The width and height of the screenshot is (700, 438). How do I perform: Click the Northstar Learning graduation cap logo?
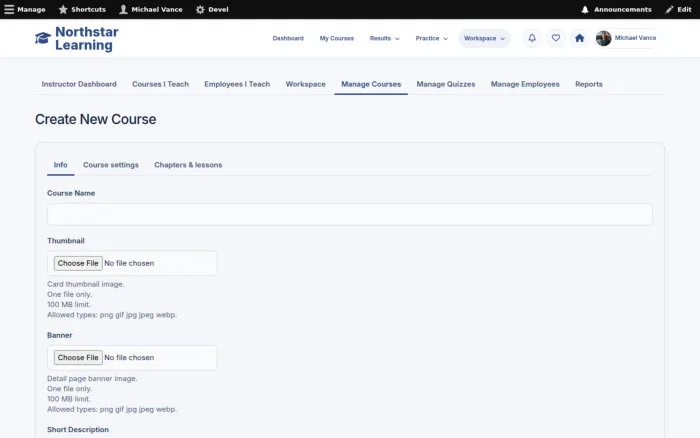tap(43, 38)
